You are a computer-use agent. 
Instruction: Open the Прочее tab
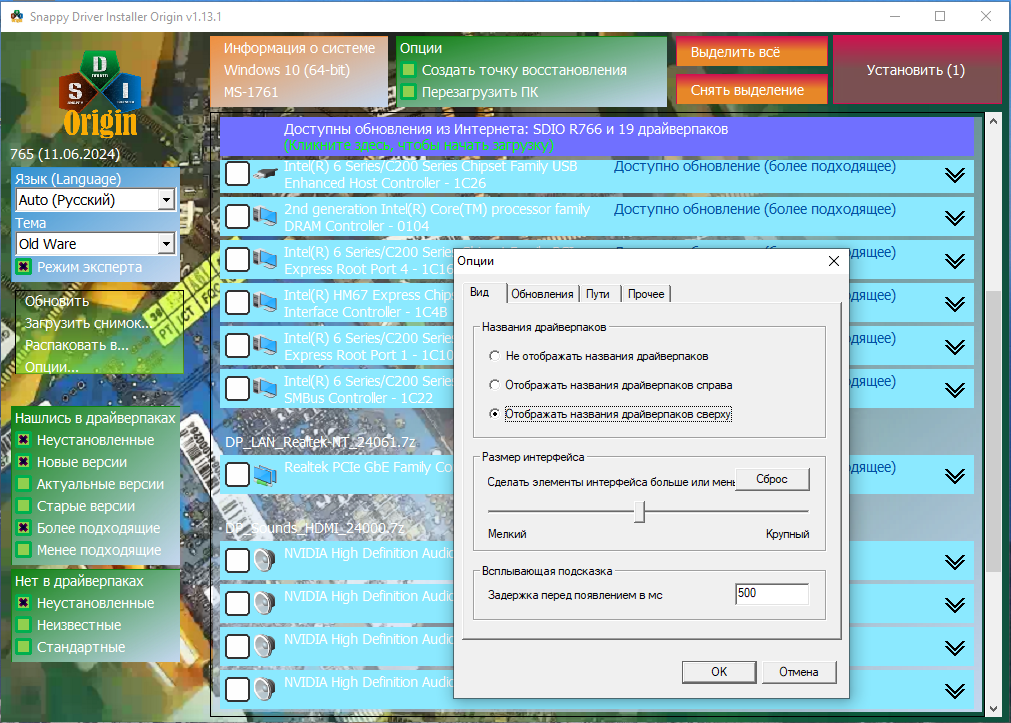(646, 294)
